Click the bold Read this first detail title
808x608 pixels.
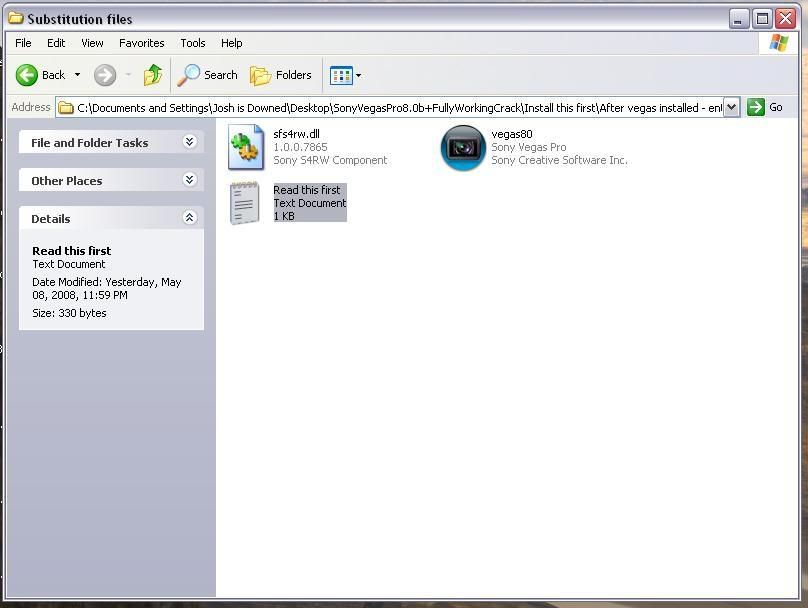pos(72,251)
